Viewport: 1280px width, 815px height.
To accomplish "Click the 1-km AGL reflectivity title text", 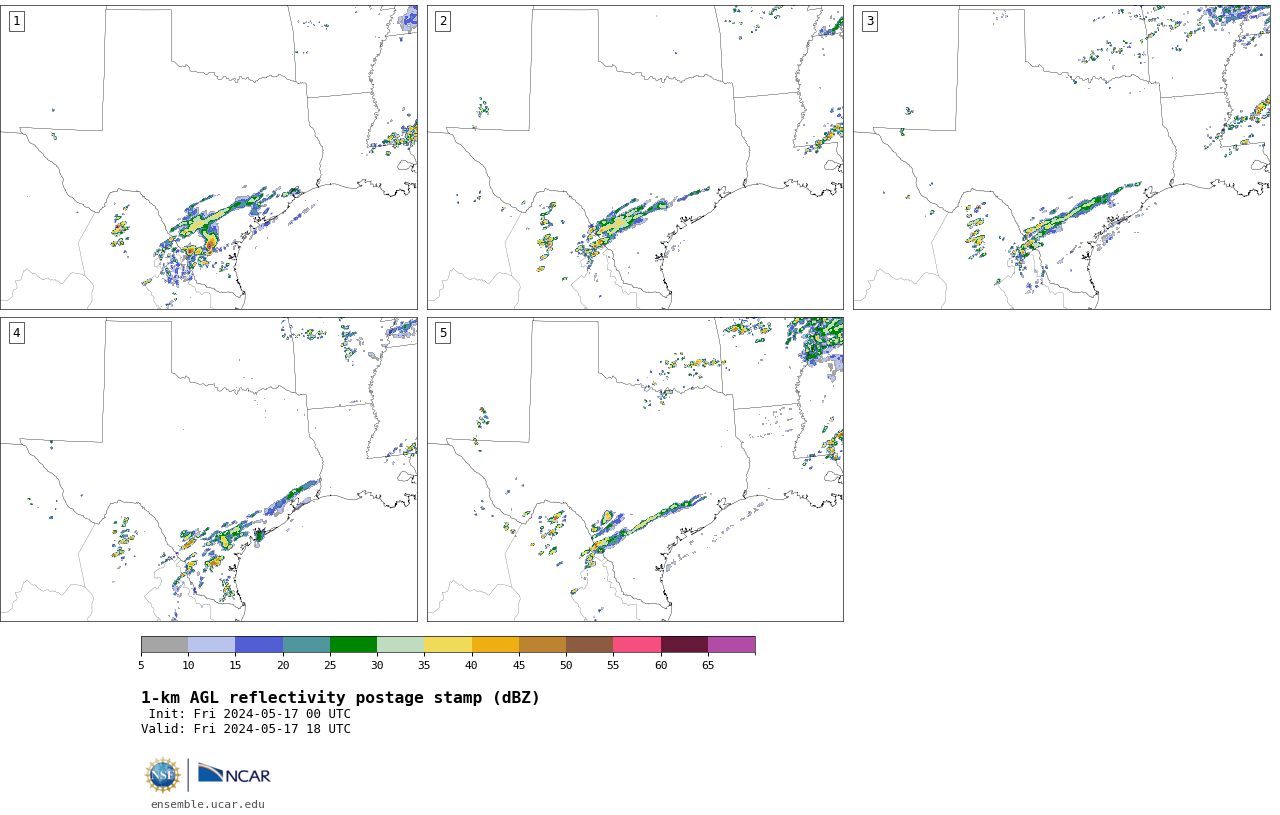I will pyautogui.click(x=340, y=698).
